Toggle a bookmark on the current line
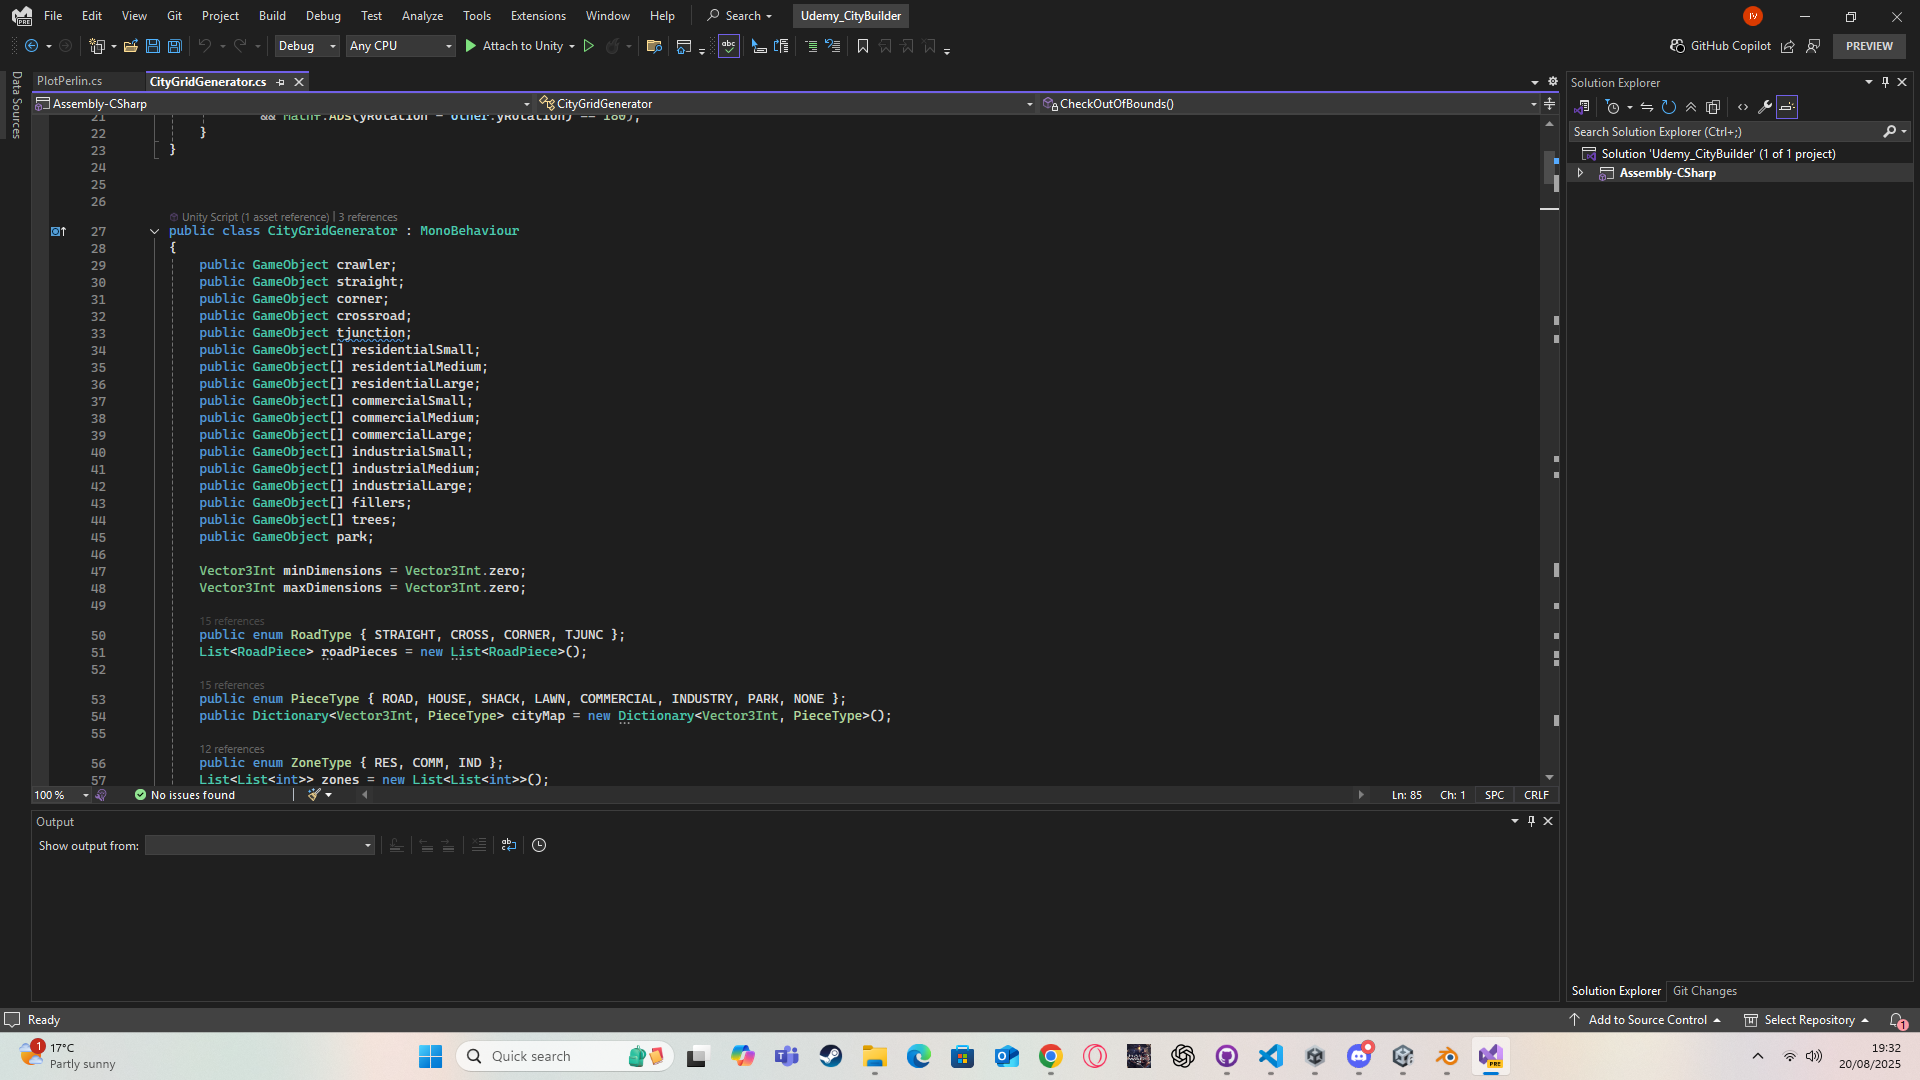 click(863, 46)
